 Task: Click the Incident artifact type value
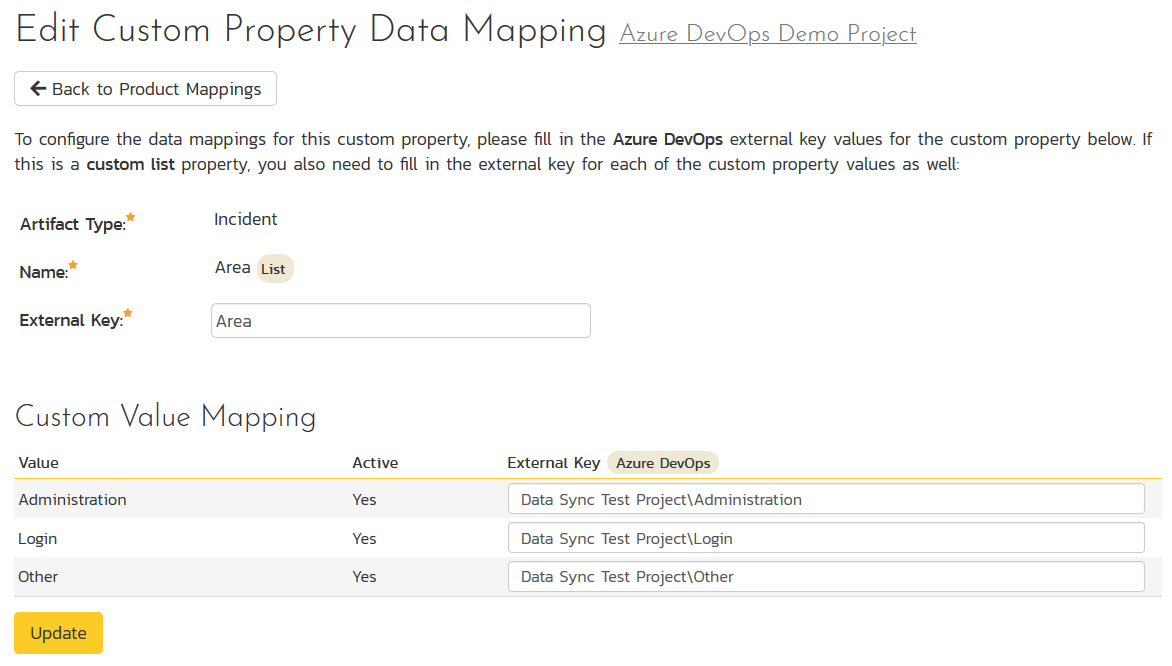click(246, 219)
